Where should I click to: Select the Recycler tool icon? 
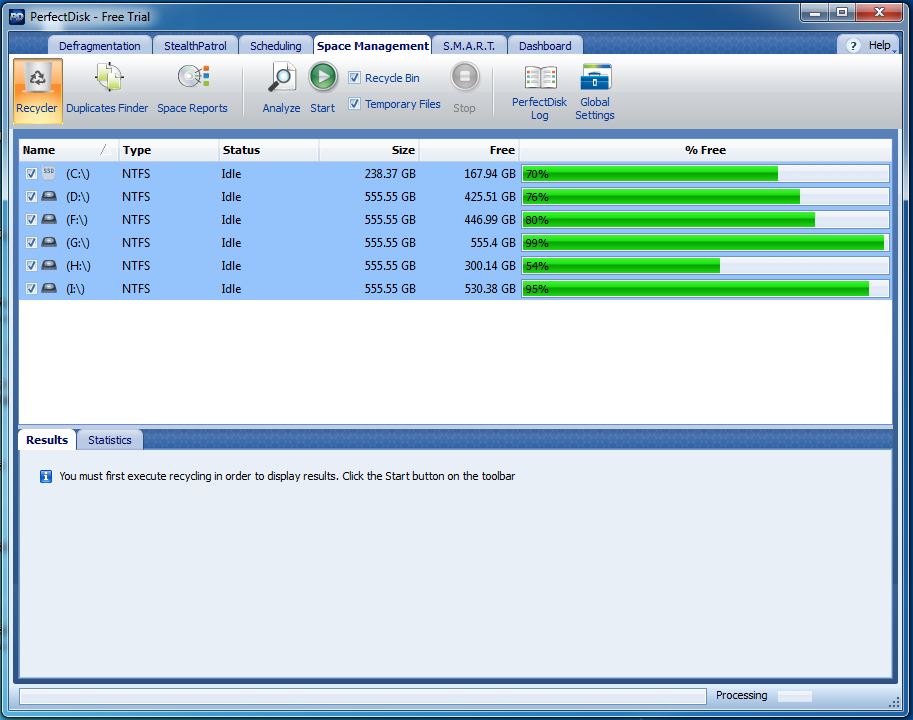(37, 80)
